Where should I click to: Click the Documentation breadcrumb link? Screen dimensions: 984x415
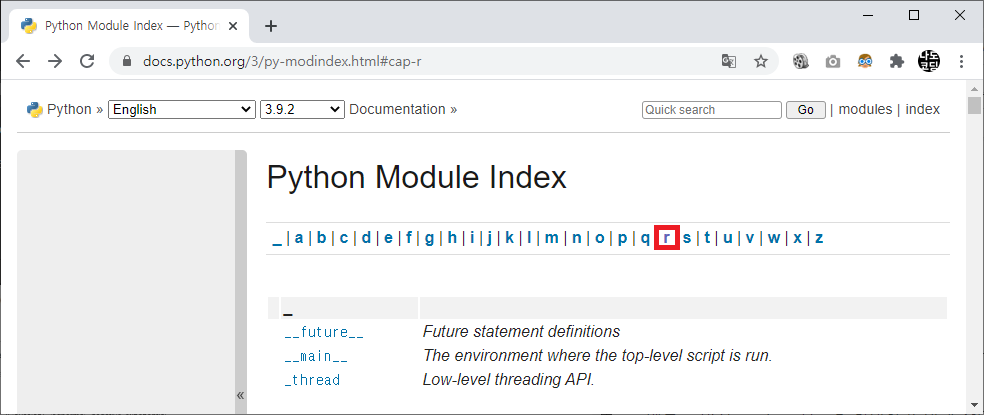coord(397,109)
